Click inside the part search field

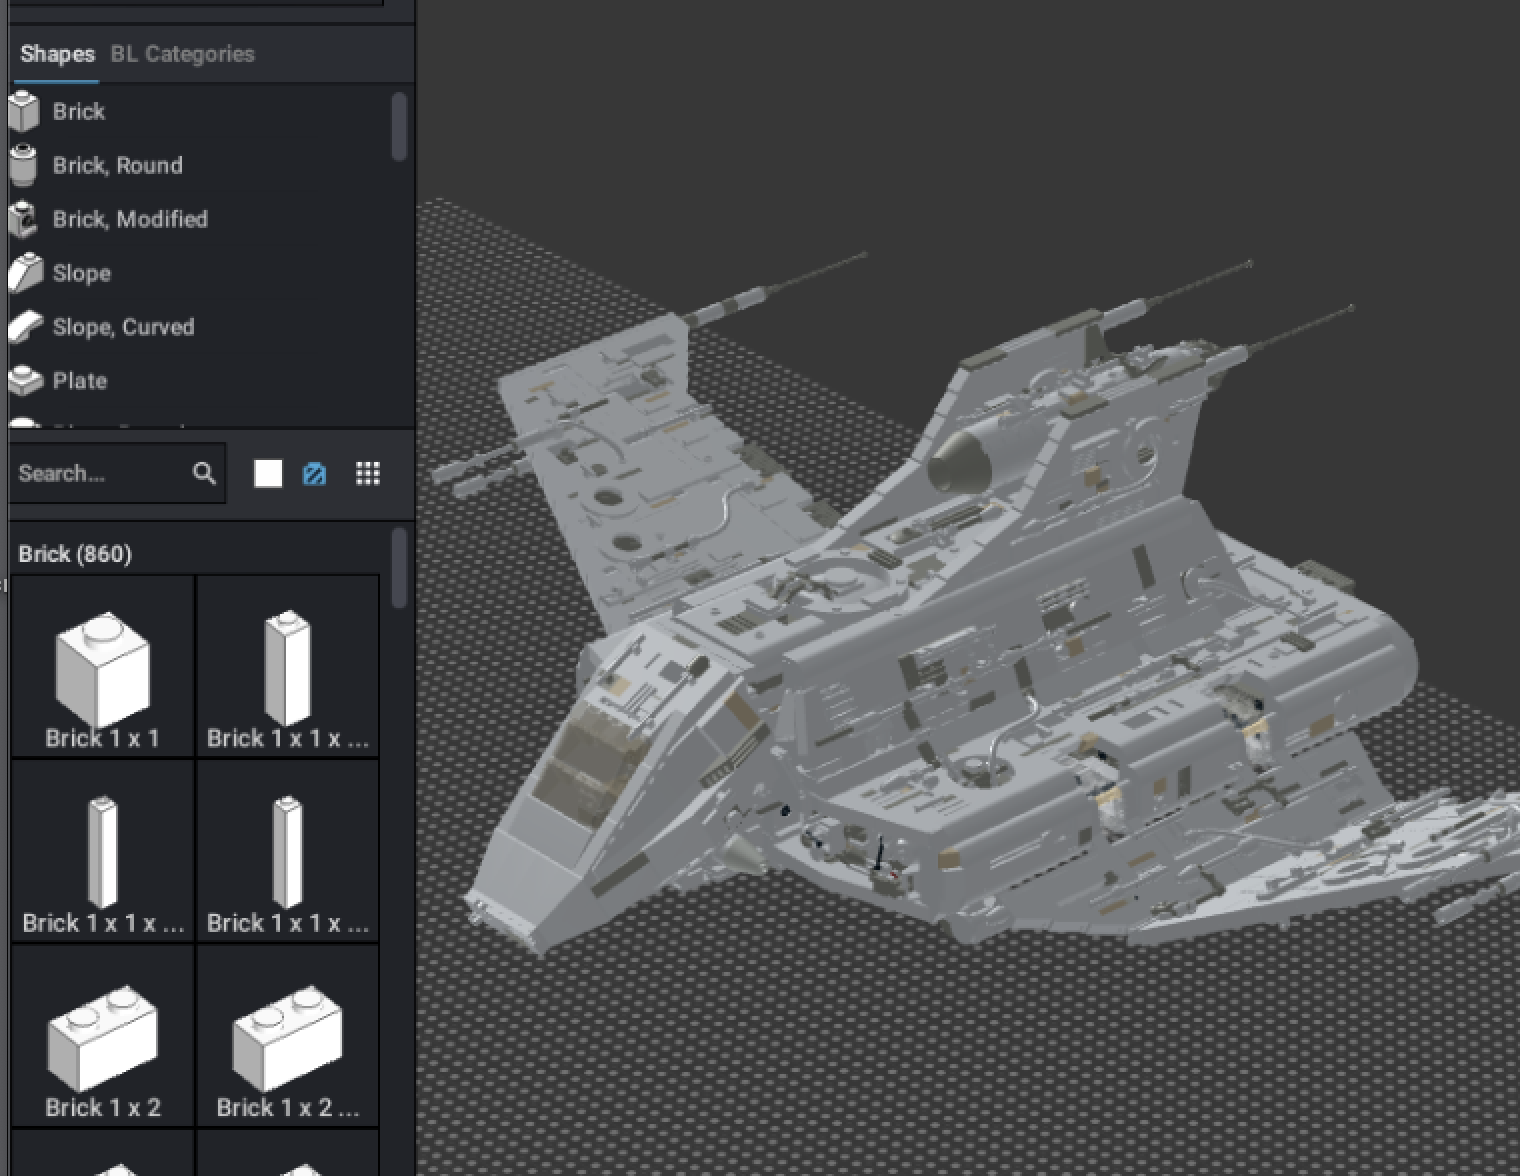pyautogui.click(x=100, y=472)
